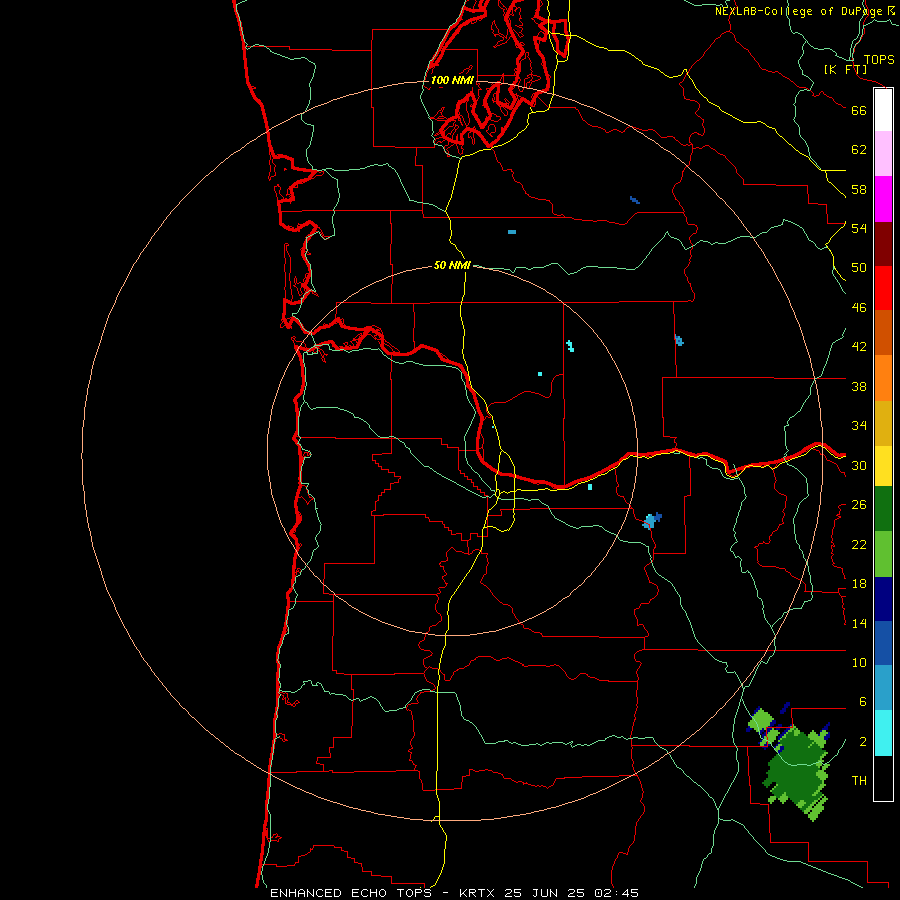Viewport: 900px width, 900px height.
Task: Click the '30' scale label
Action: 859,465
